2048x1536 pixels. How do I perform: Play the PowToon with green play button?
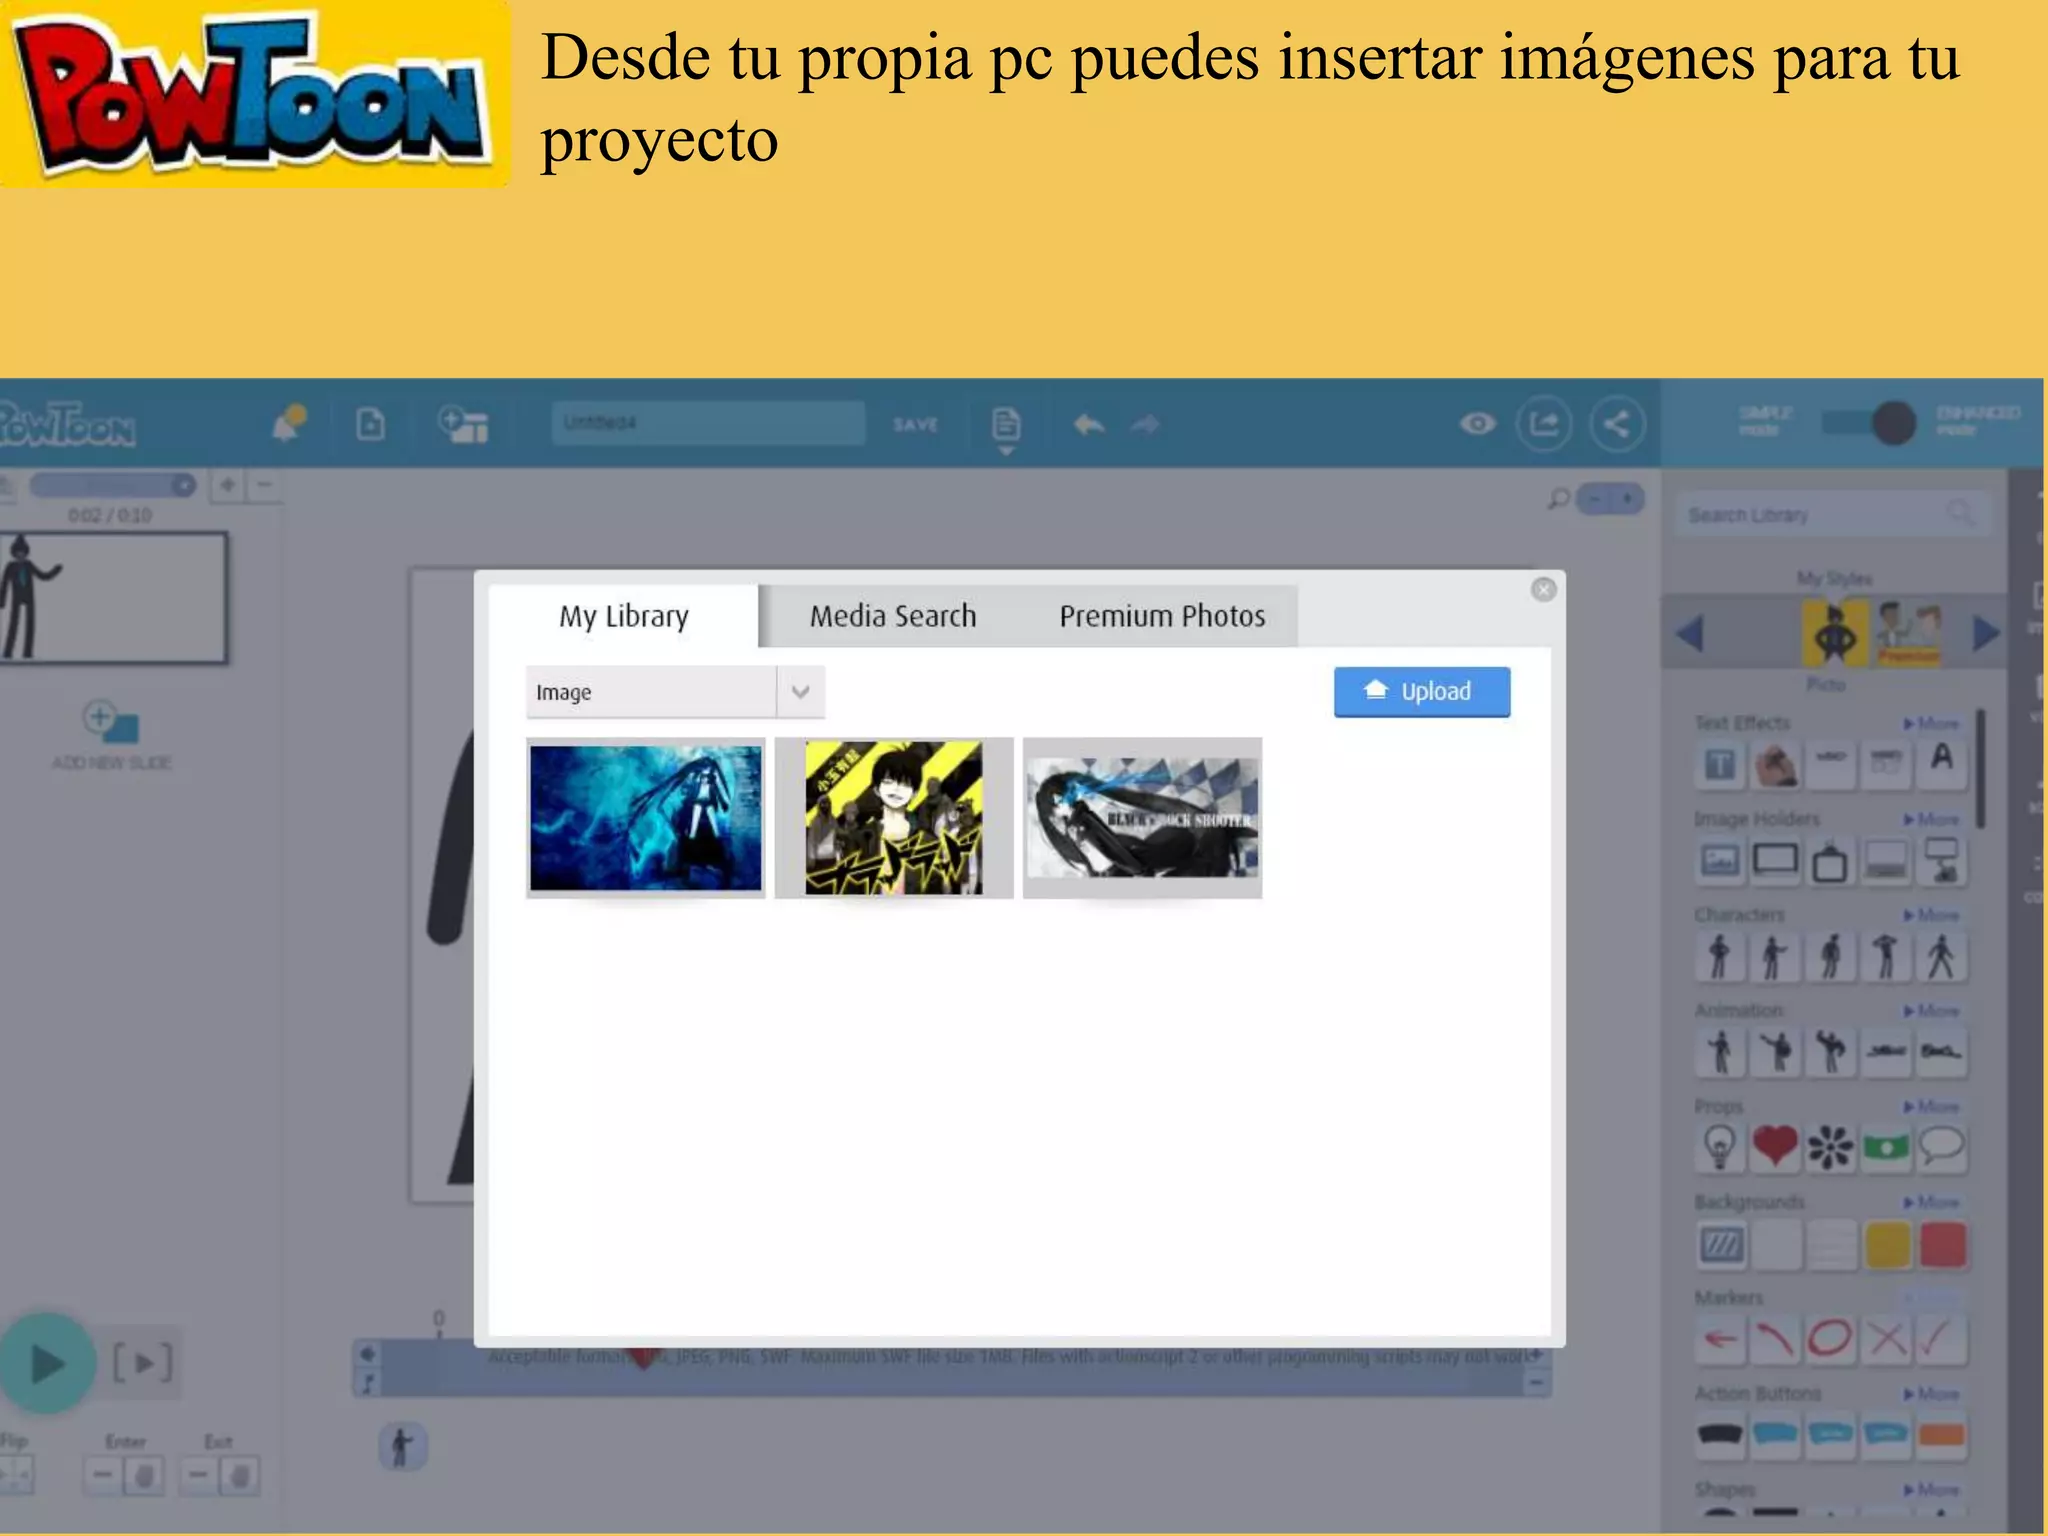(46, 1363)
